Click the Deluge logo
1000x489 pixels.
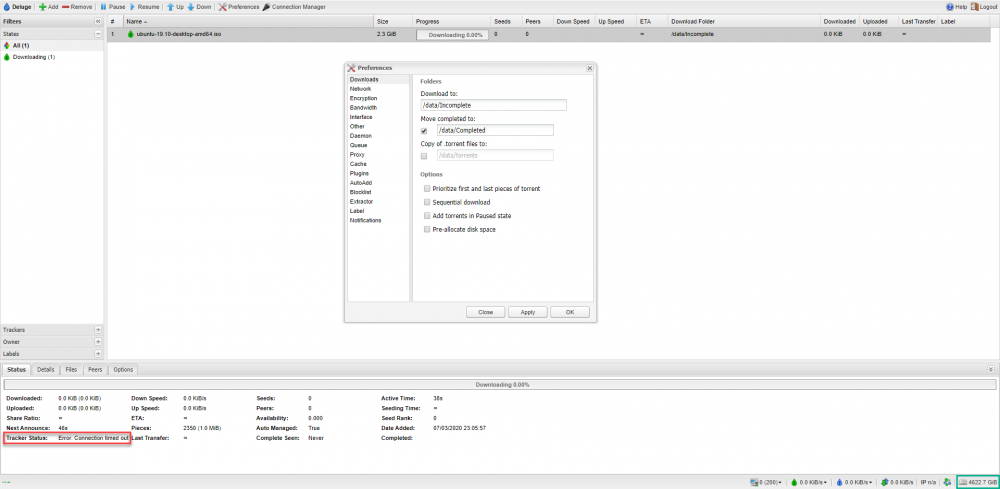pyautogui.click(x=17, y=6)
